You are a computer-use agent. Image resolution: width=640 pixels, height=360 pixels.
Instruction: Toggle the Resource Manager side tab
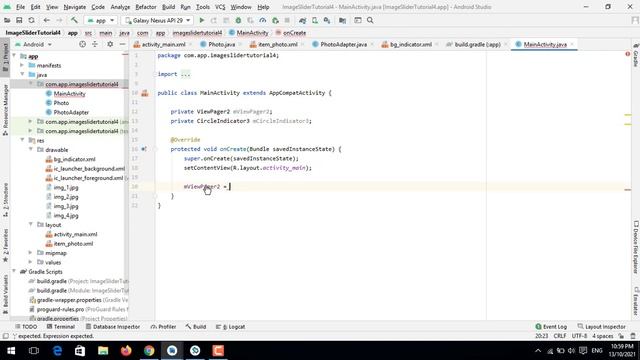tap(5, 110)
